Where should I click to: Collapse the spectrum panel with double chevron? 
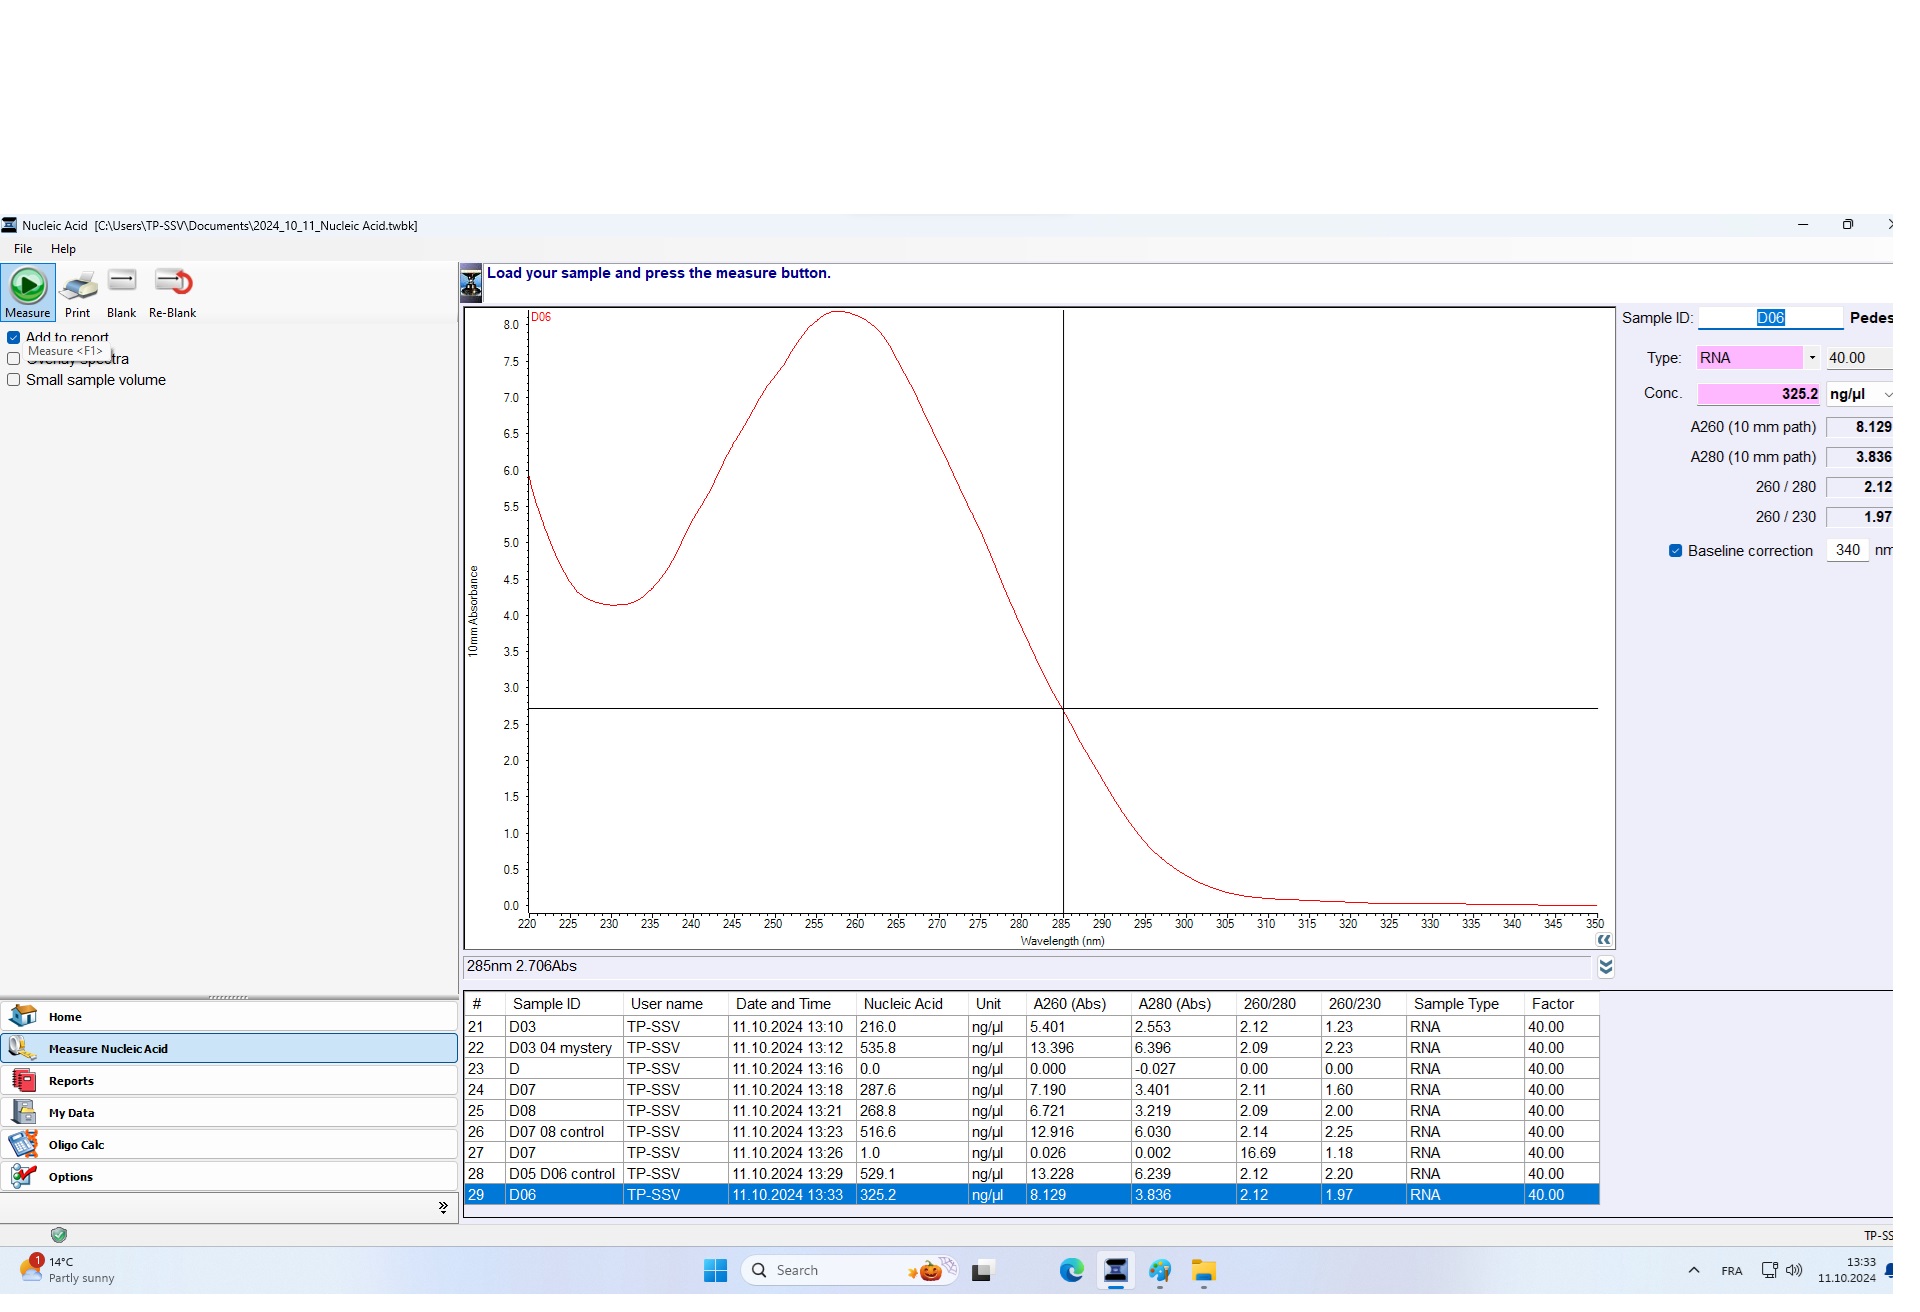coord(1604,940)
